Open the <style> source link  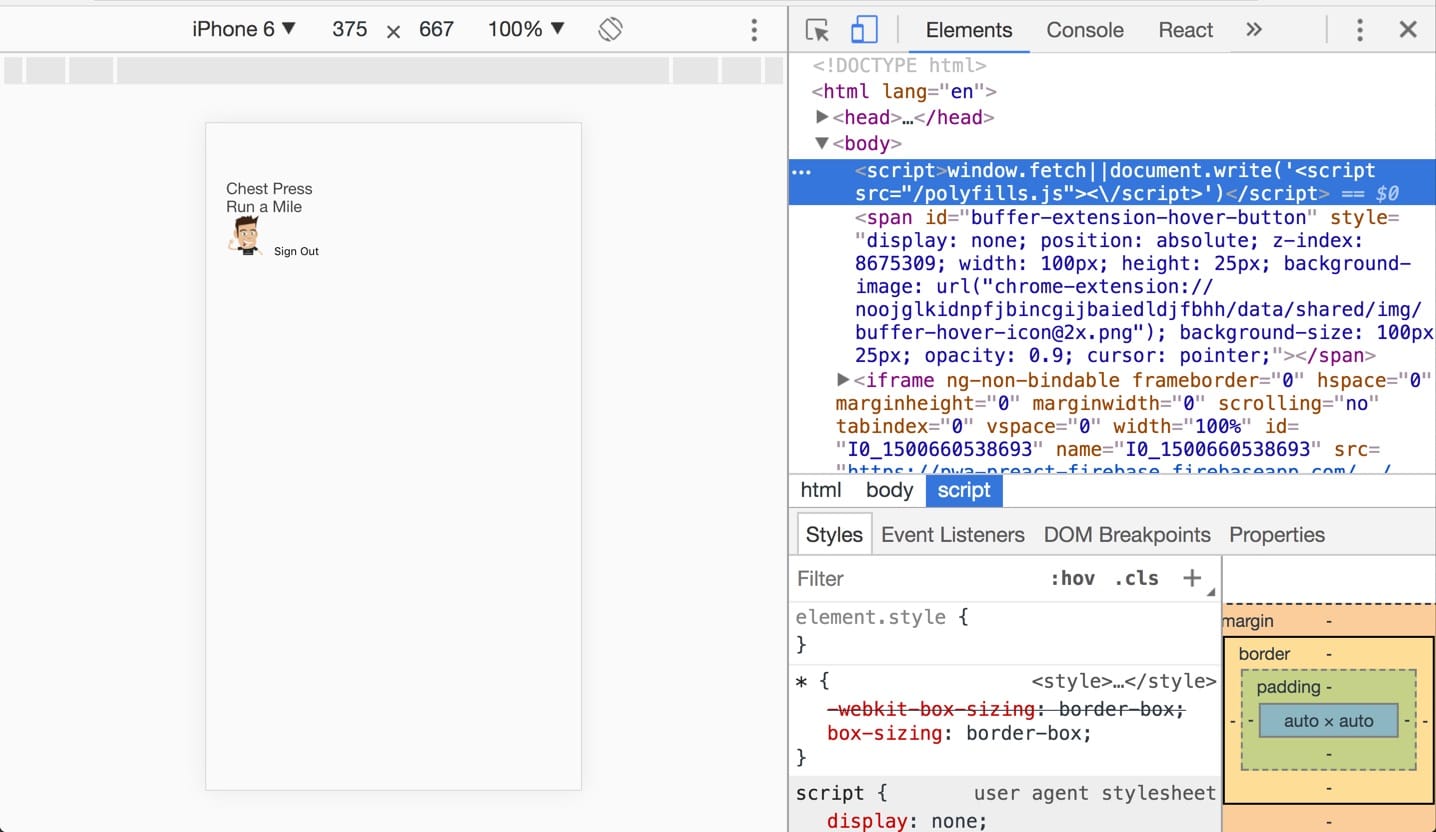point(1123,682)
